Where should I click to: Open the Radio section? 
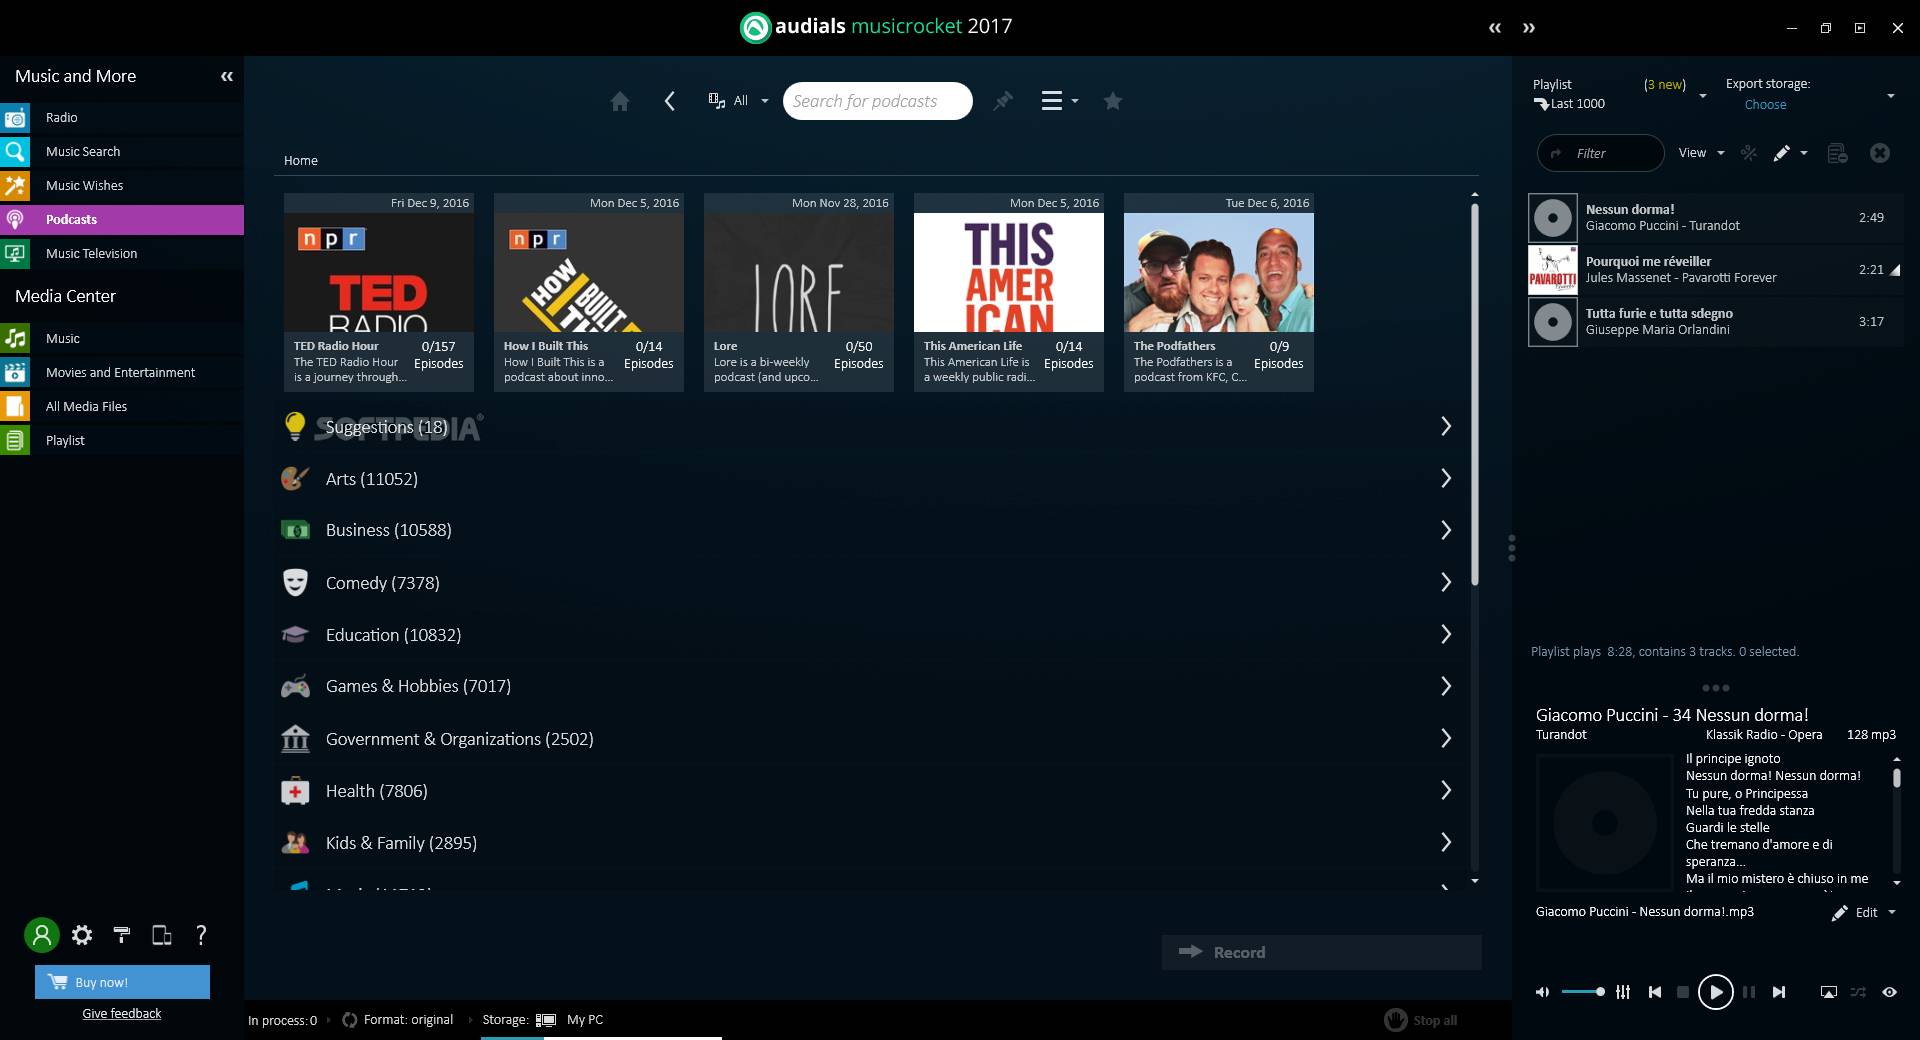coord(122,117)
